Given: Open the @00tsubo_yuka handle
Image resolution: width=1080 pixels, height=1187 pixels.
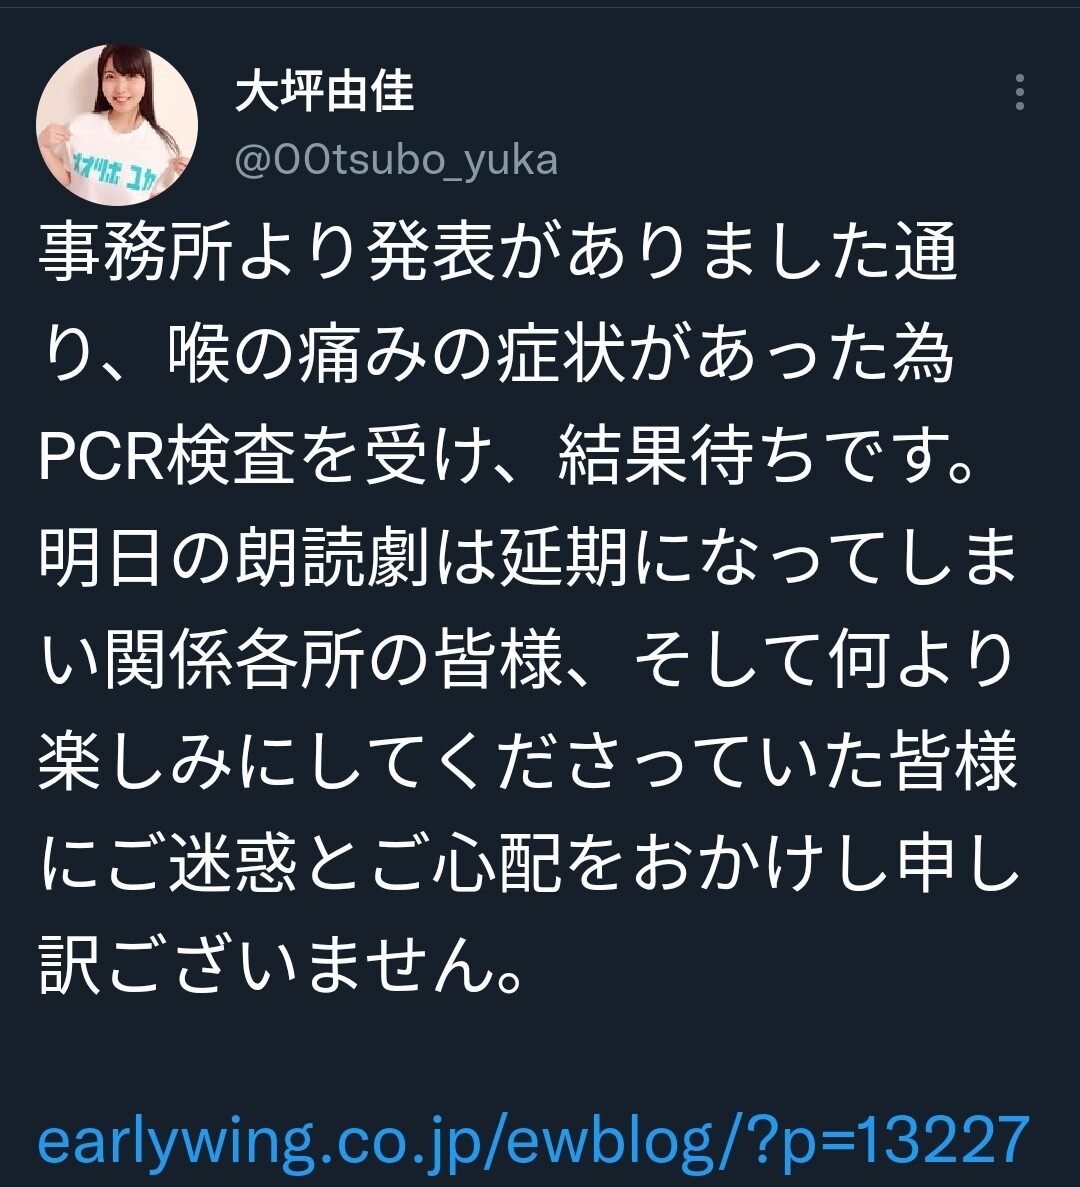Looking at the screenshot, I should tap(397, 160).
